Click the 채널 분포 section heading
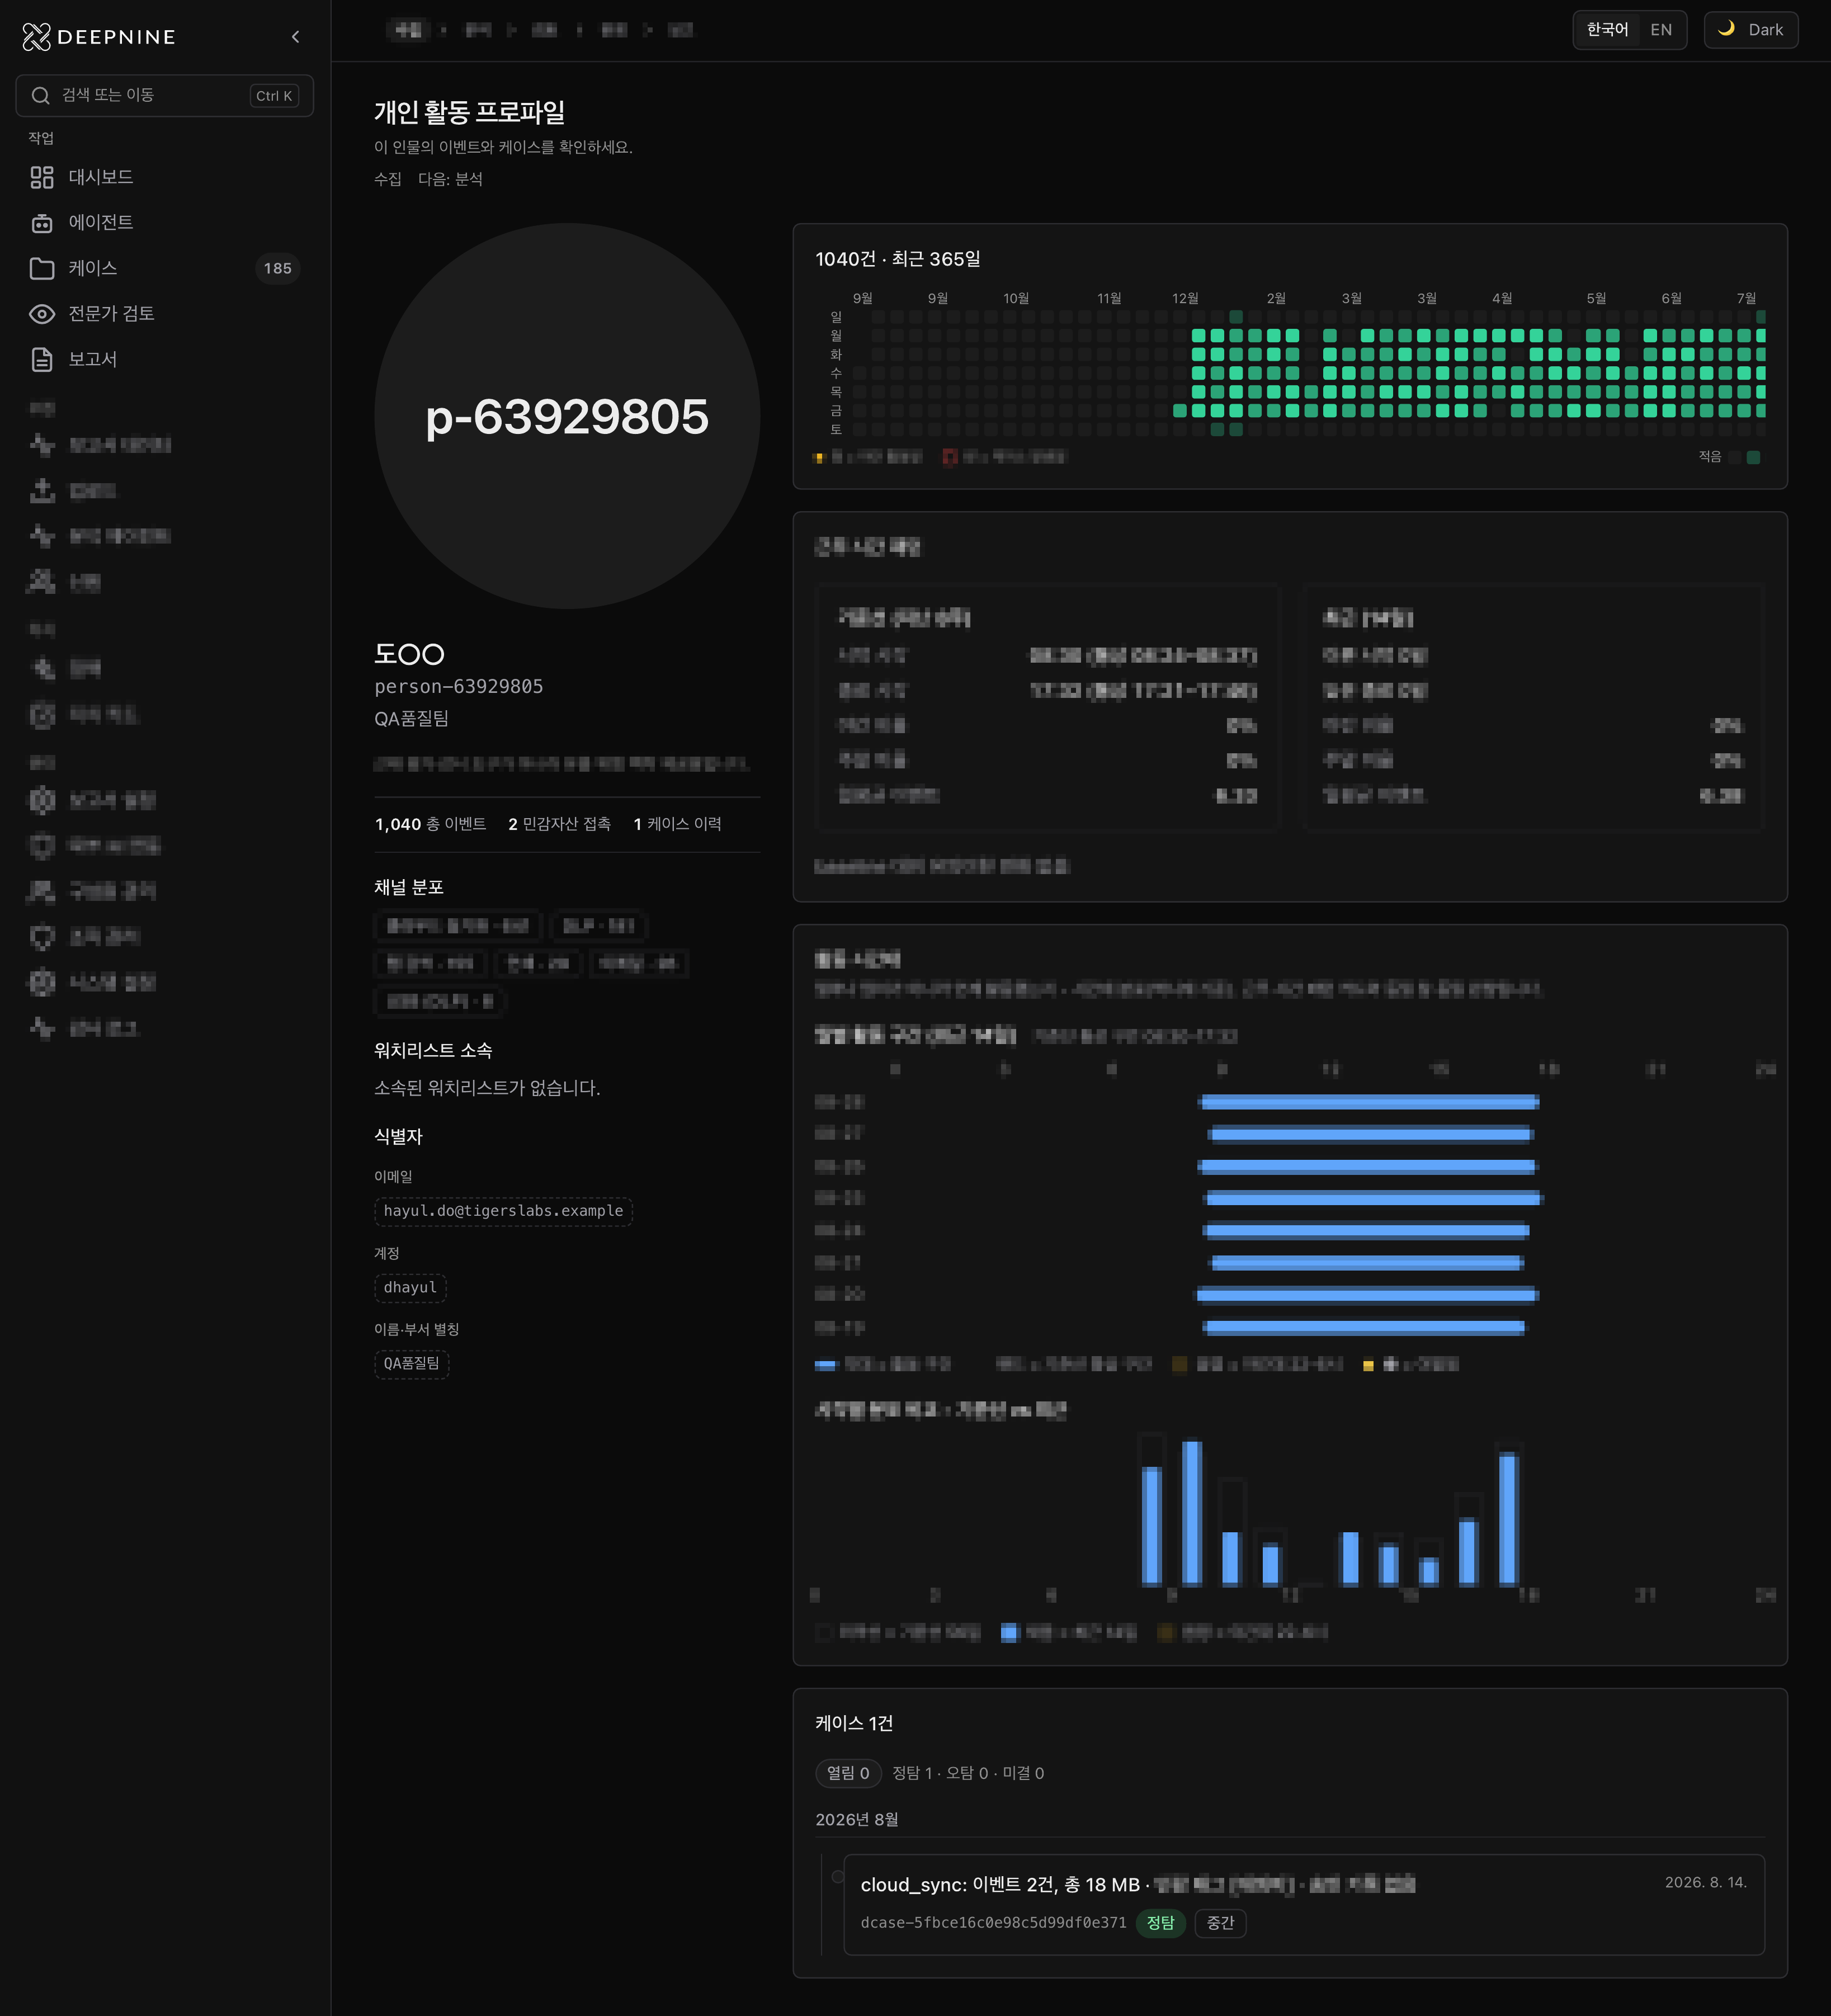 [409, 887]
